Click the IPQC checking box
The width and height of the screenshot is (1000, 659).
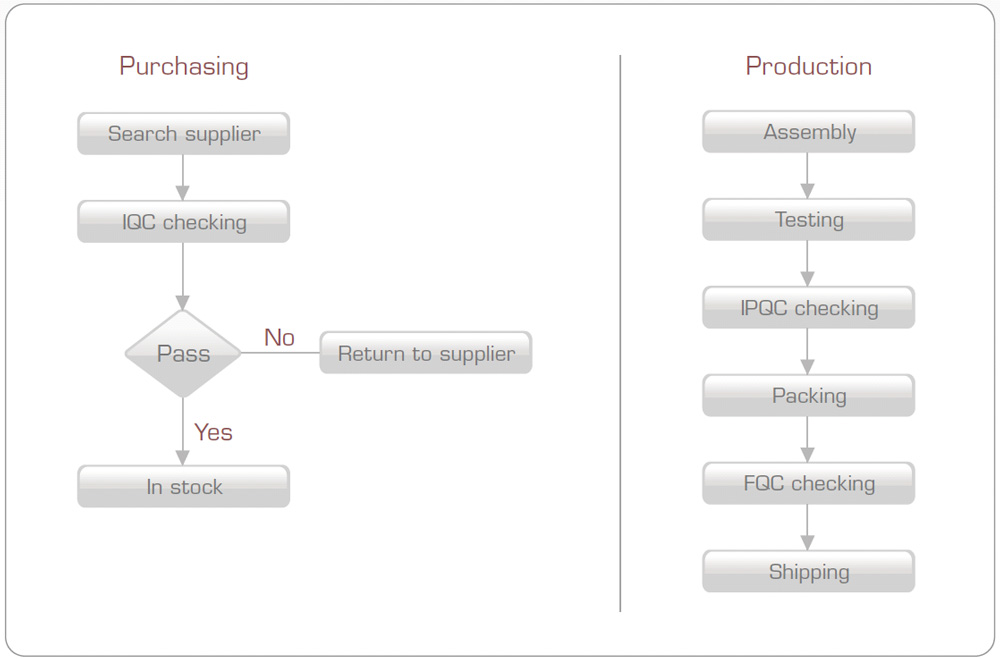coord(808,308)
